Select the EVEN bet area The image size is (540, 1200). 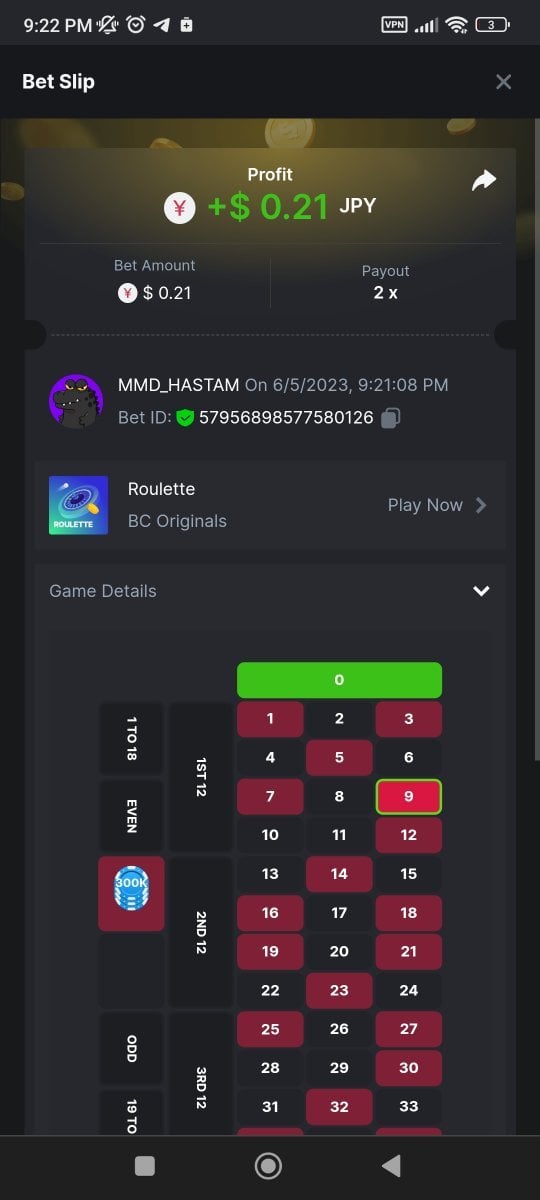(131, 815)
